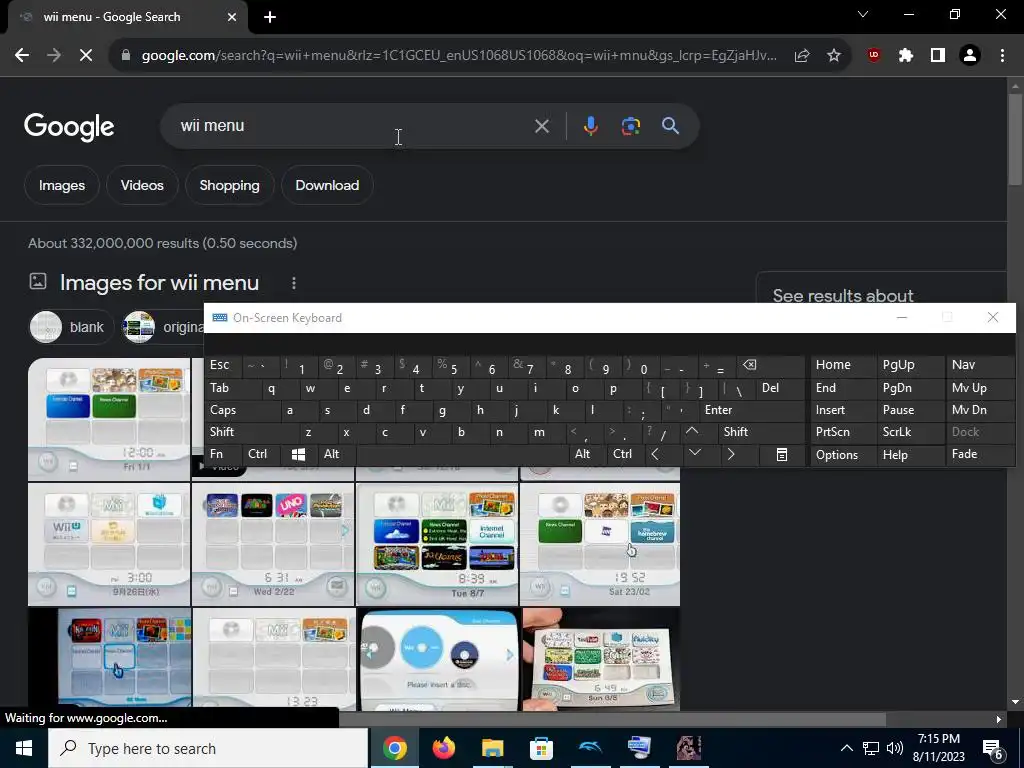Open the Wii menu thumbnail with UNO channel

click(274, 545)
